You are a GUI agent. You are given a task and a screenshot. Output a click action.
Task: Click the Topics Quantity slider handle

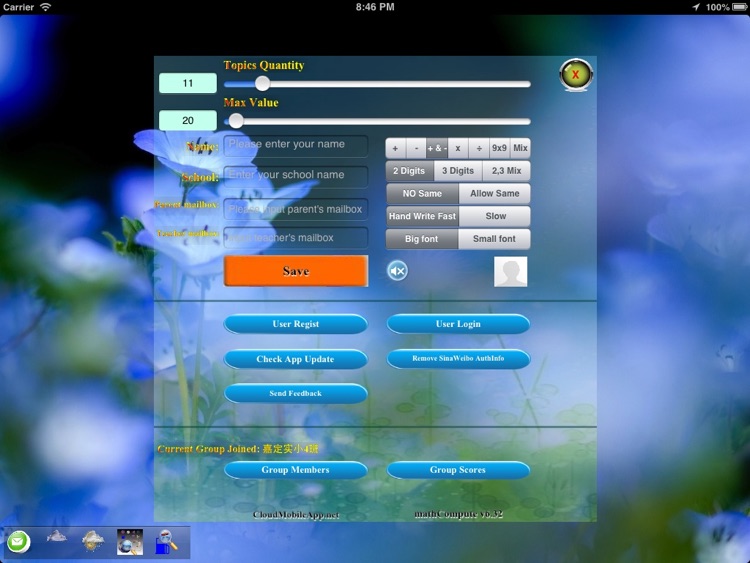(x=262, y=84)
